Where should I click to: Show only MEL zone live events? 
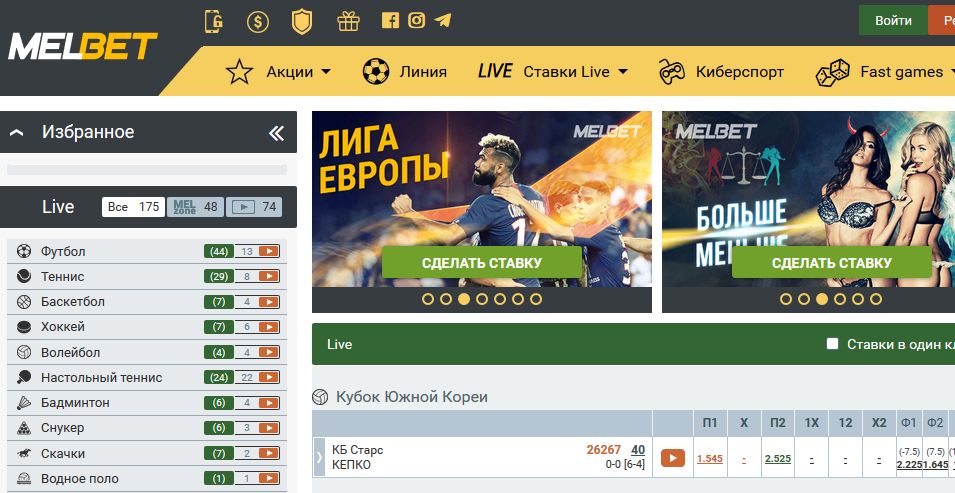(195, 207)
